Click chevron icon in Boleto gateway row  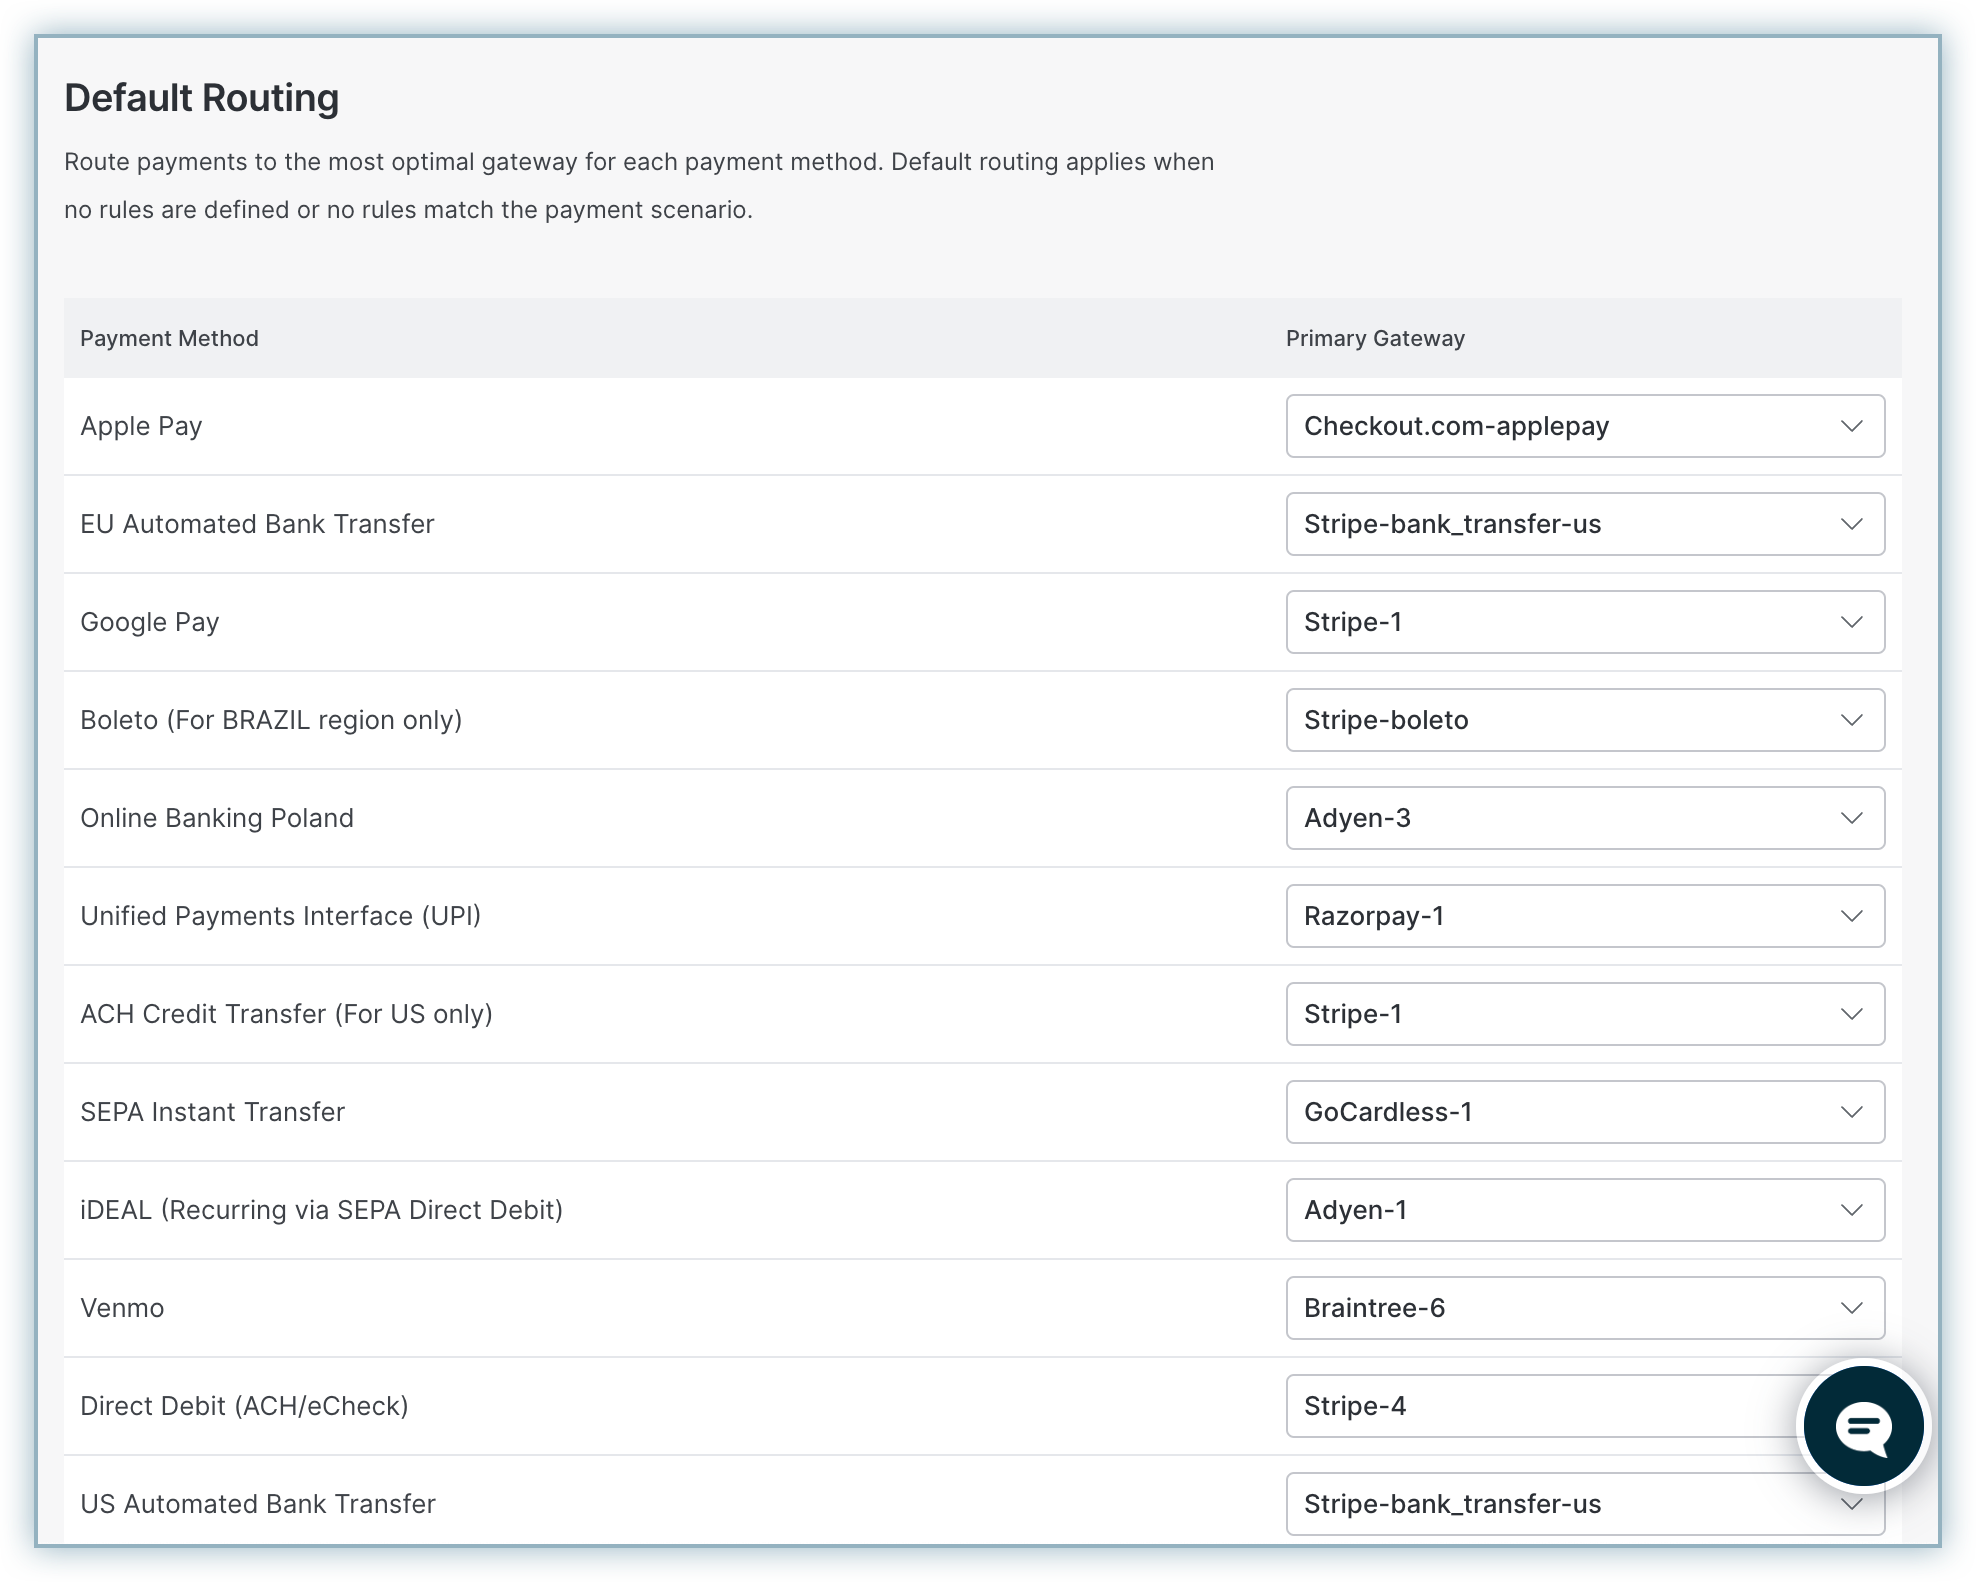coord(1851,720)
